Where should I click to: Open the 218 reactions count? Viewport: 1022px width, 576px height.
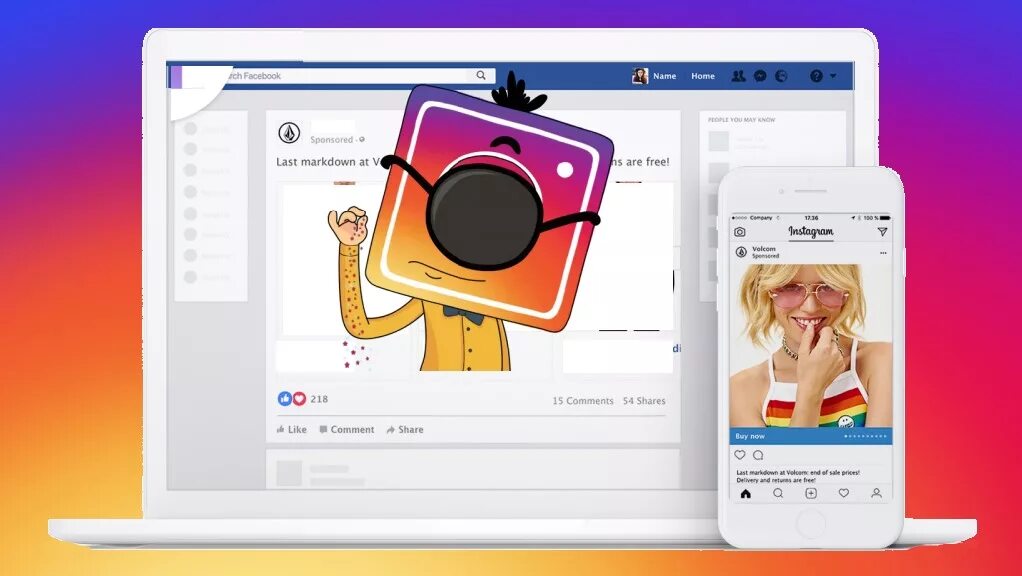point(319,399)
